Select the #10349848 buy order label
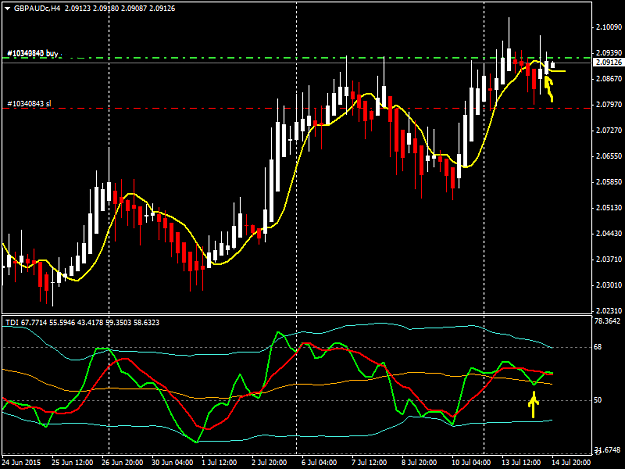The width and height of the screenshot is (625, 469). point(32,53)
